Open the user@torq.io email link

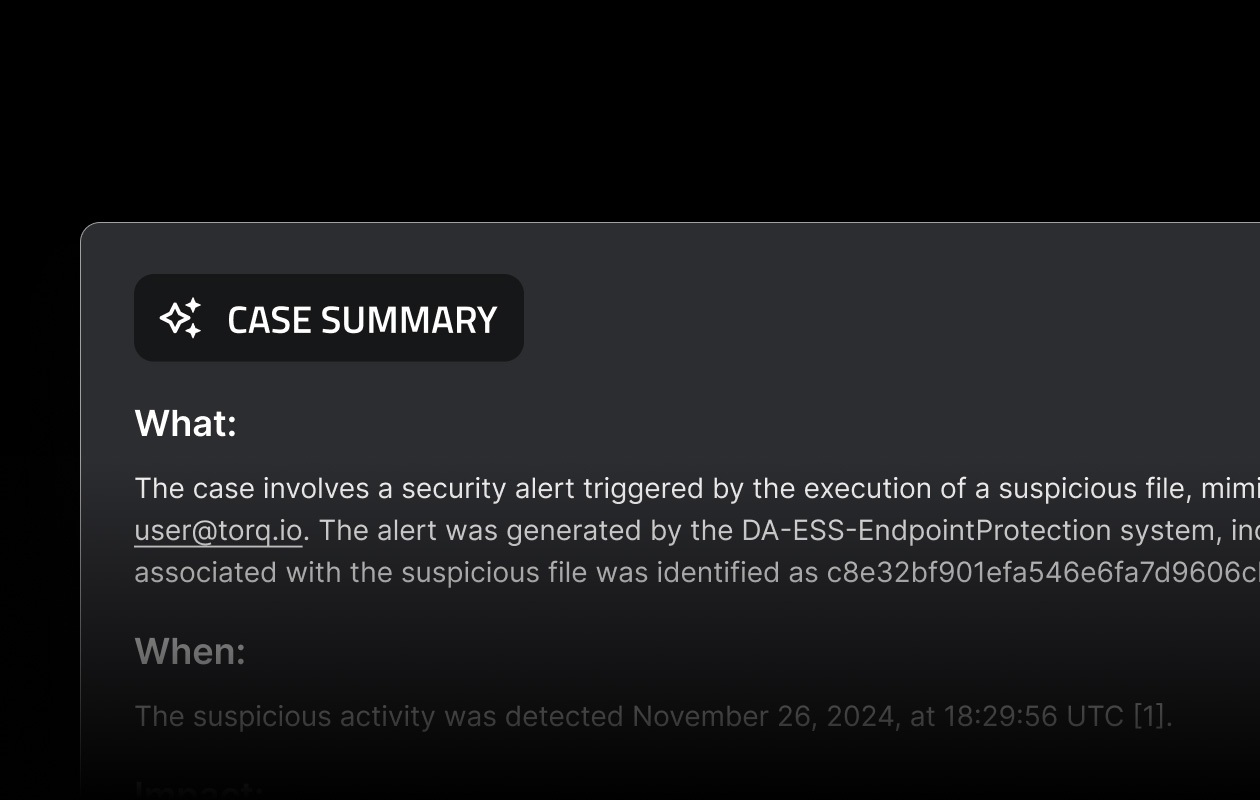pyautogui.click(x=218, y=530)
